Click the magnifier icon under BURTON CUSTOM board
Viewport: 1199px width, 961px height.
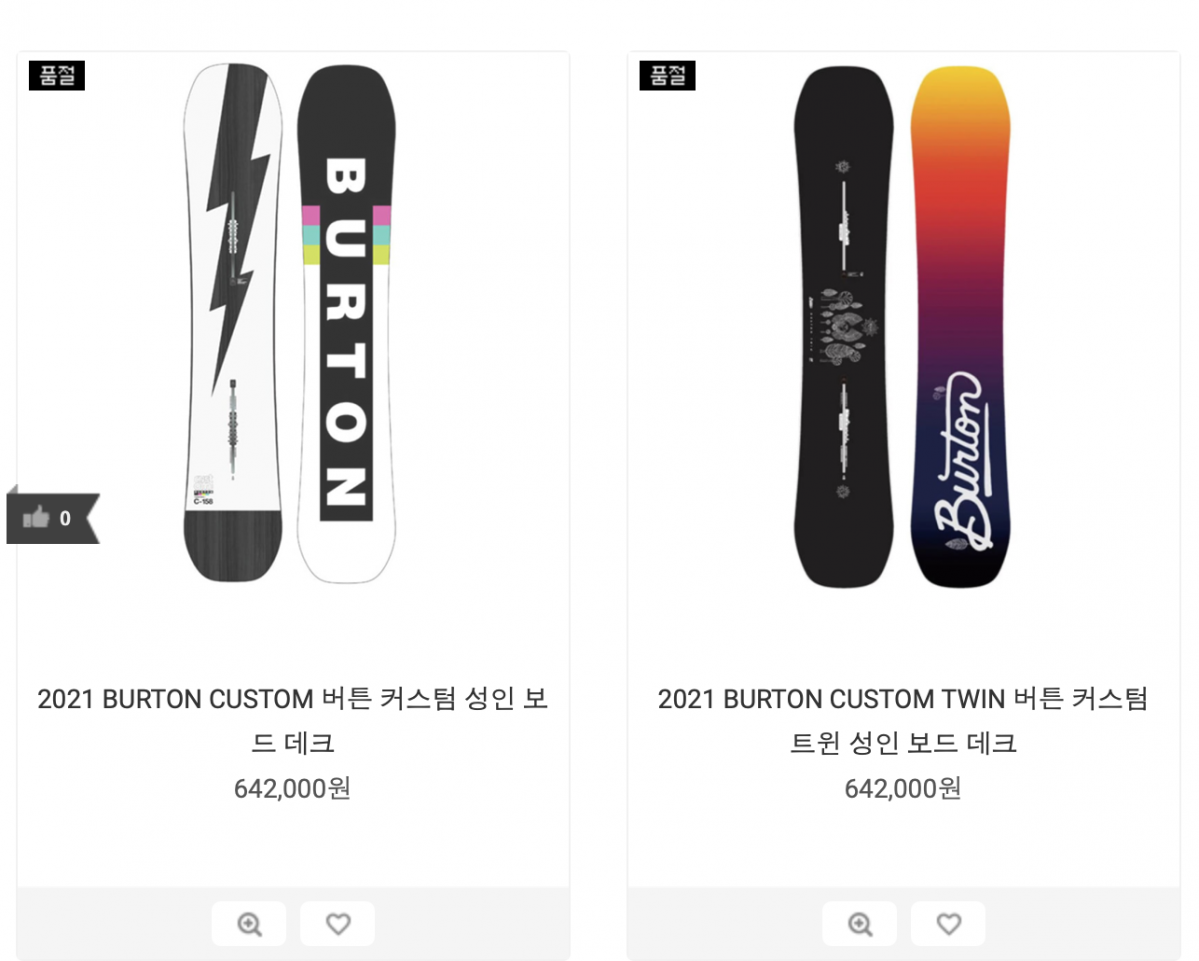point(249,924)
